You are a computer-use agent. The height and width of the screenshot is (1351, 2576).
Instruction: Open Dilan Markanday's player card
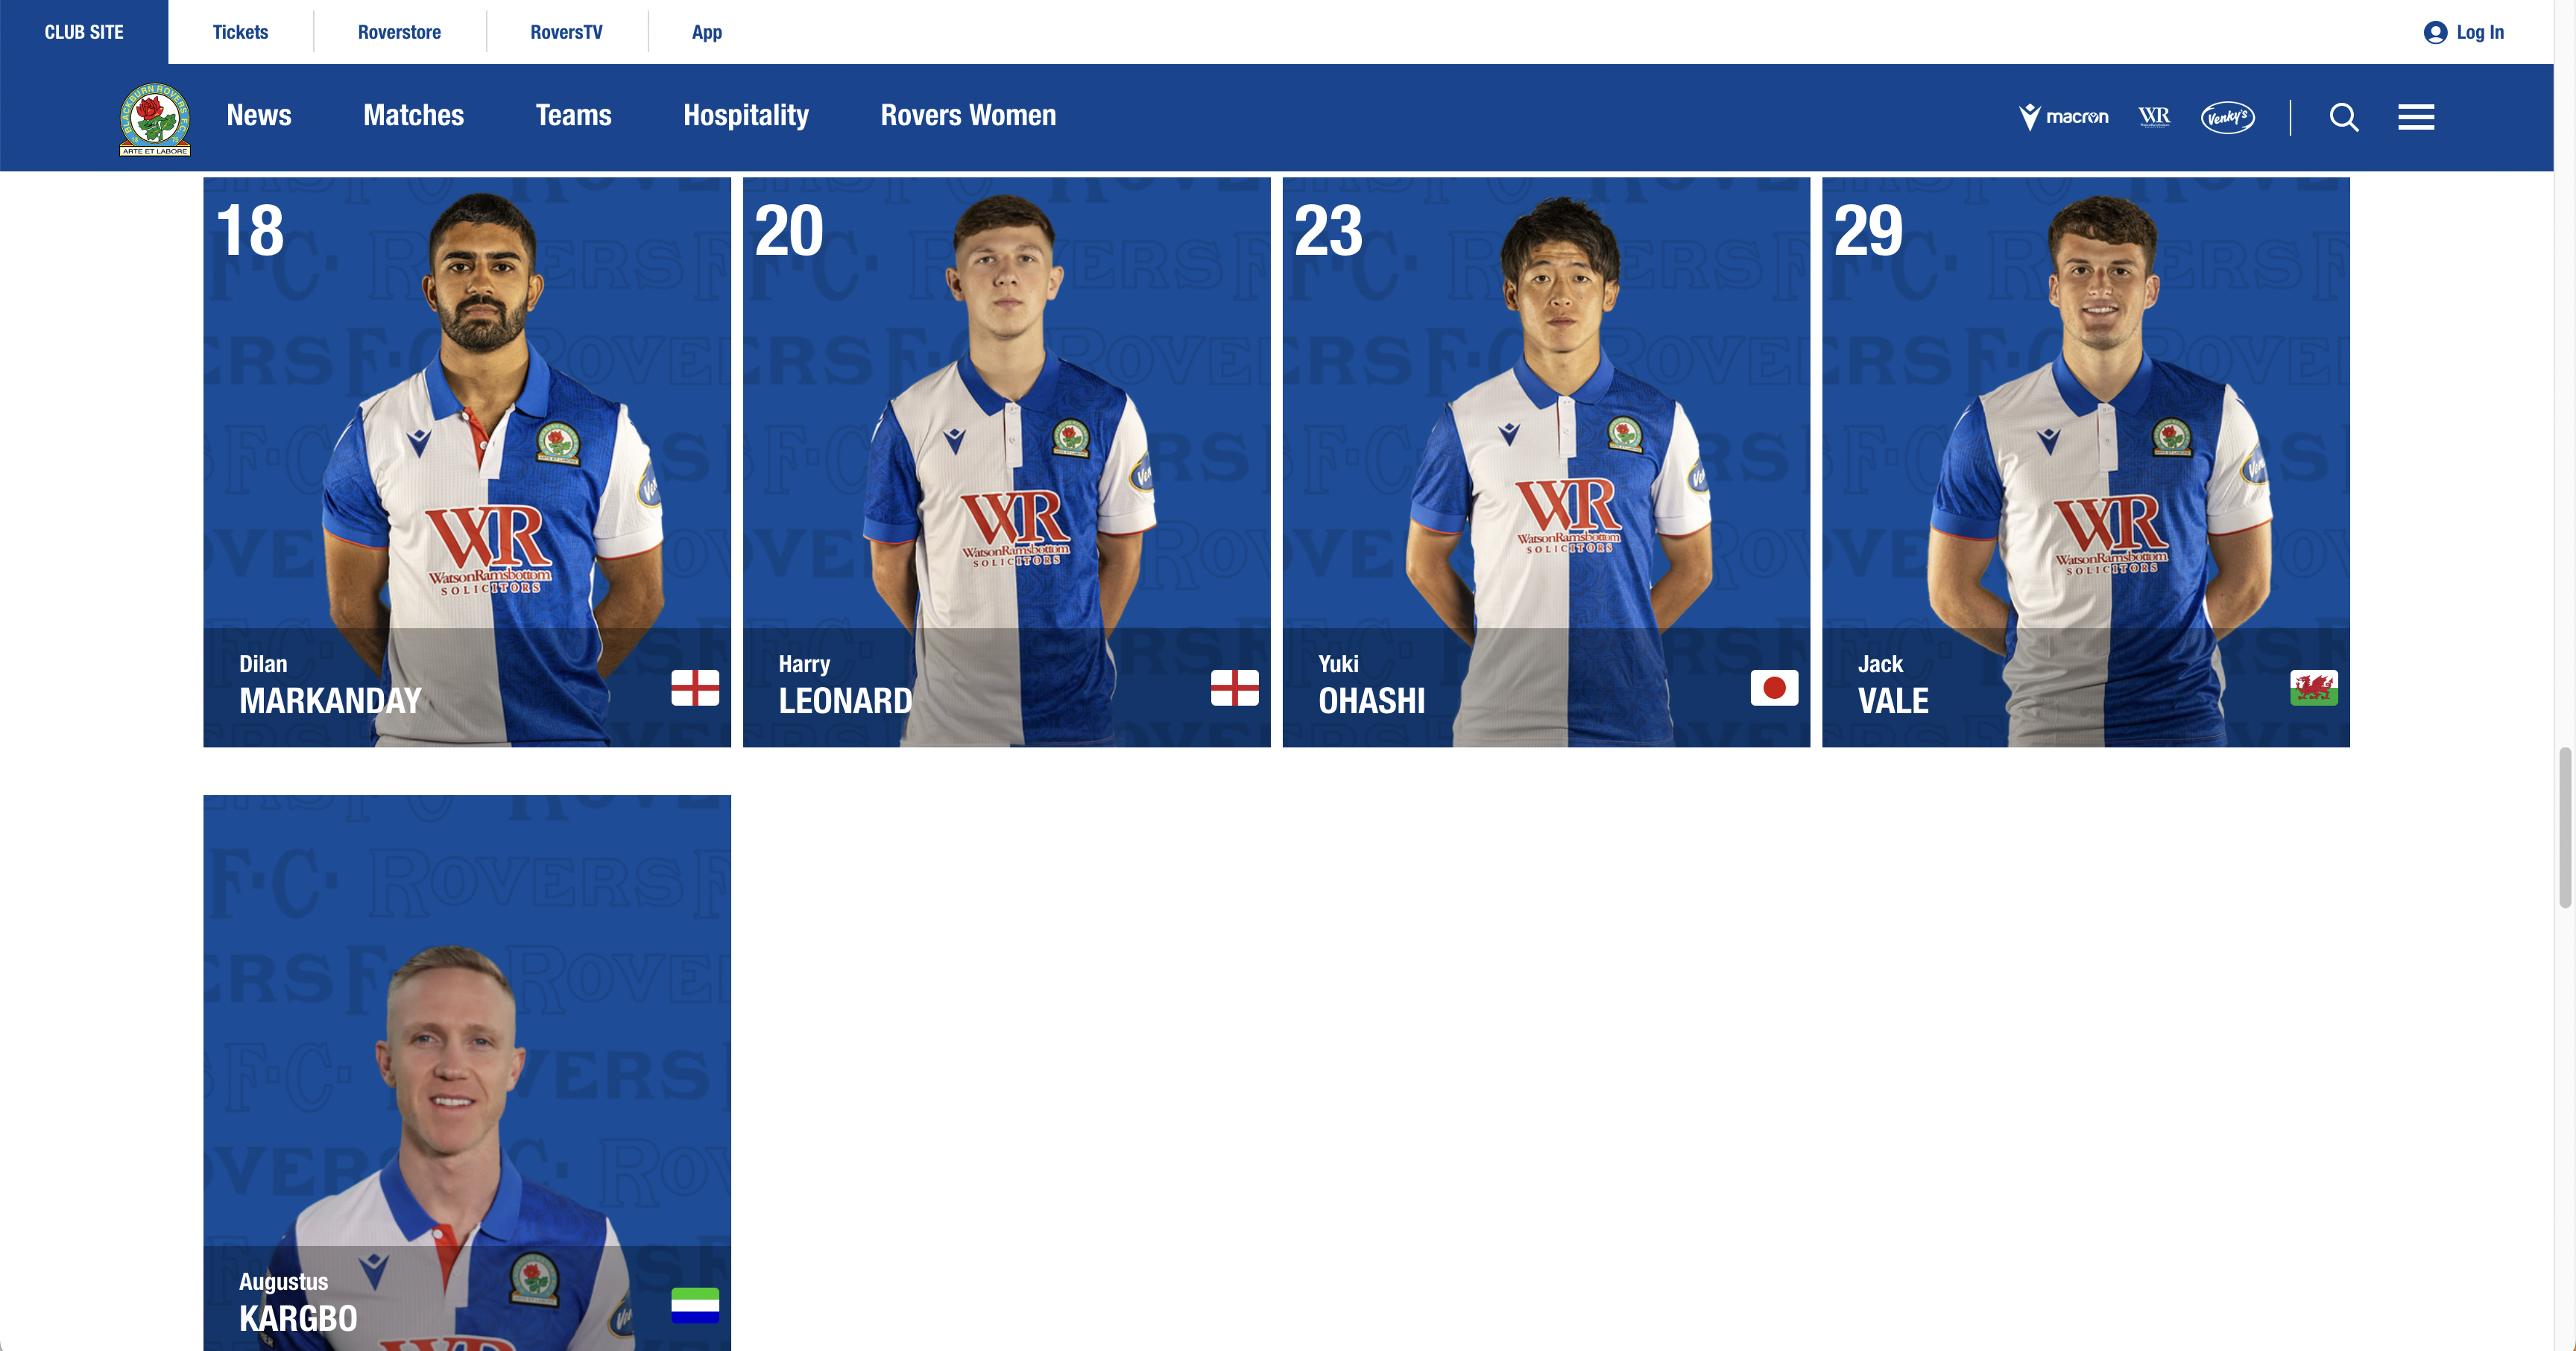click(x=467, y=462)
